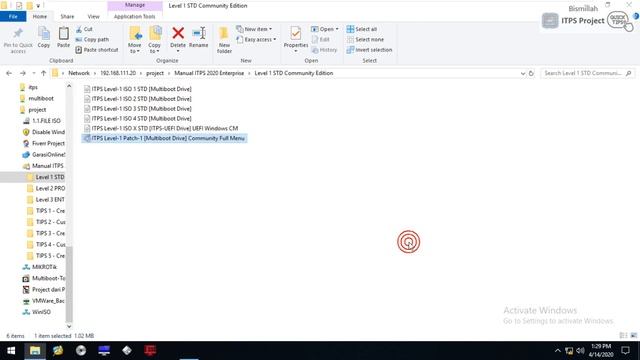Click 192.168.111.20 in the address breadcrumb
The height and width of the screenshot is (360, 640).
click(118, 73)
